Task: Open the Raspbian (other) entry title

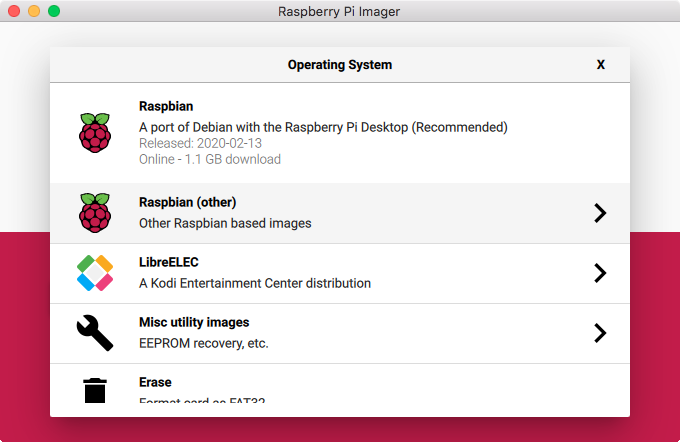Action: tap(187, 203)
